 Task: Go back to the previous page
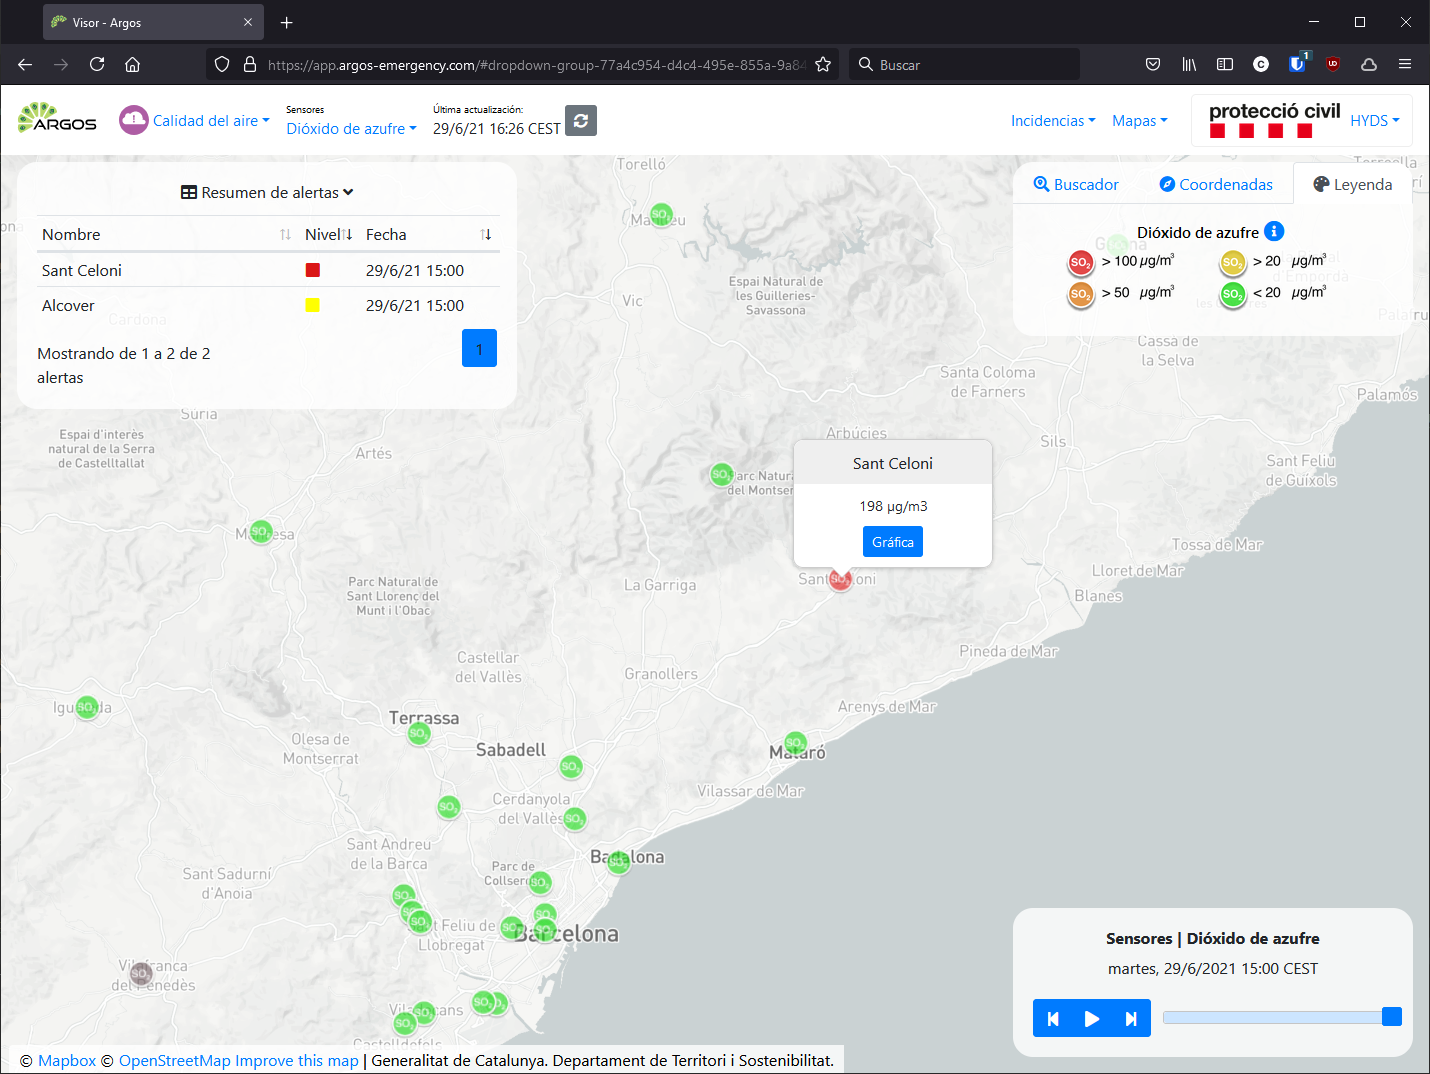tap(25, 64)
